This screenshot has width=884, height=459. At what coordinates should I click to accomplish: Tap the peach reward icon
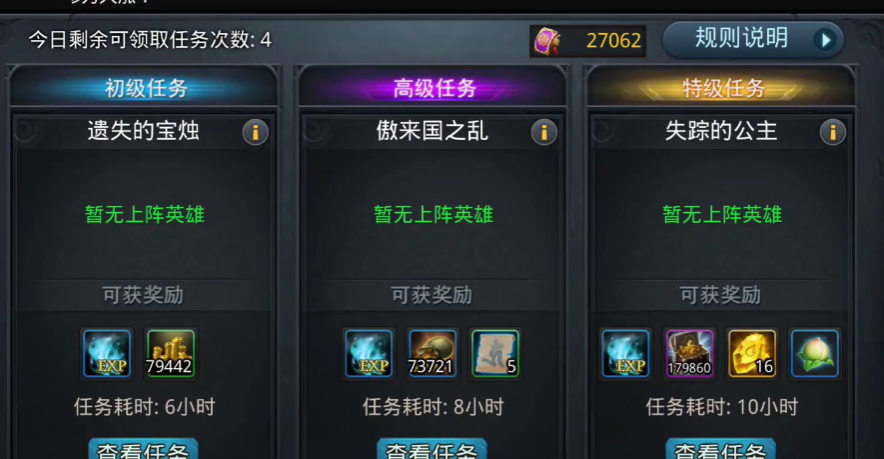tap(815, 354)
